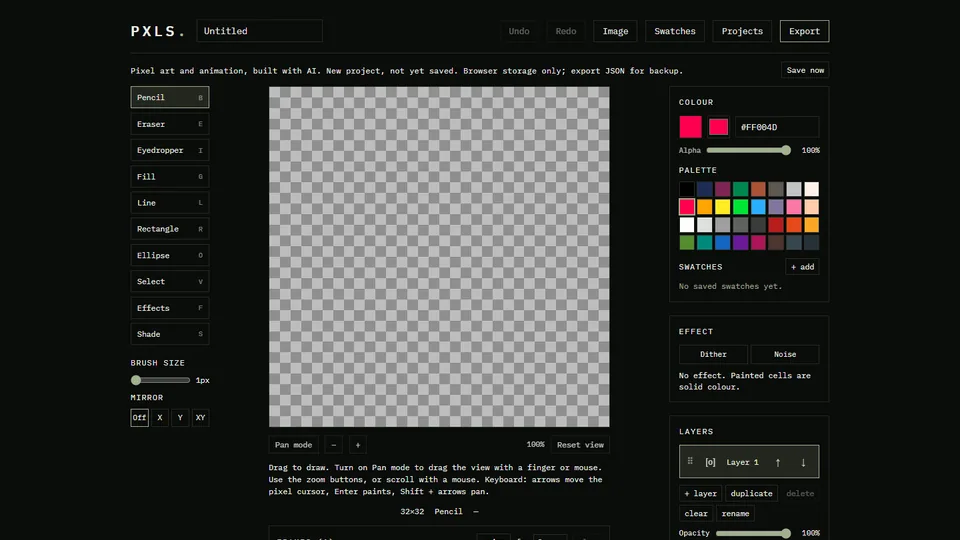Adjust the Alpha slider

(x=748, y=150)
